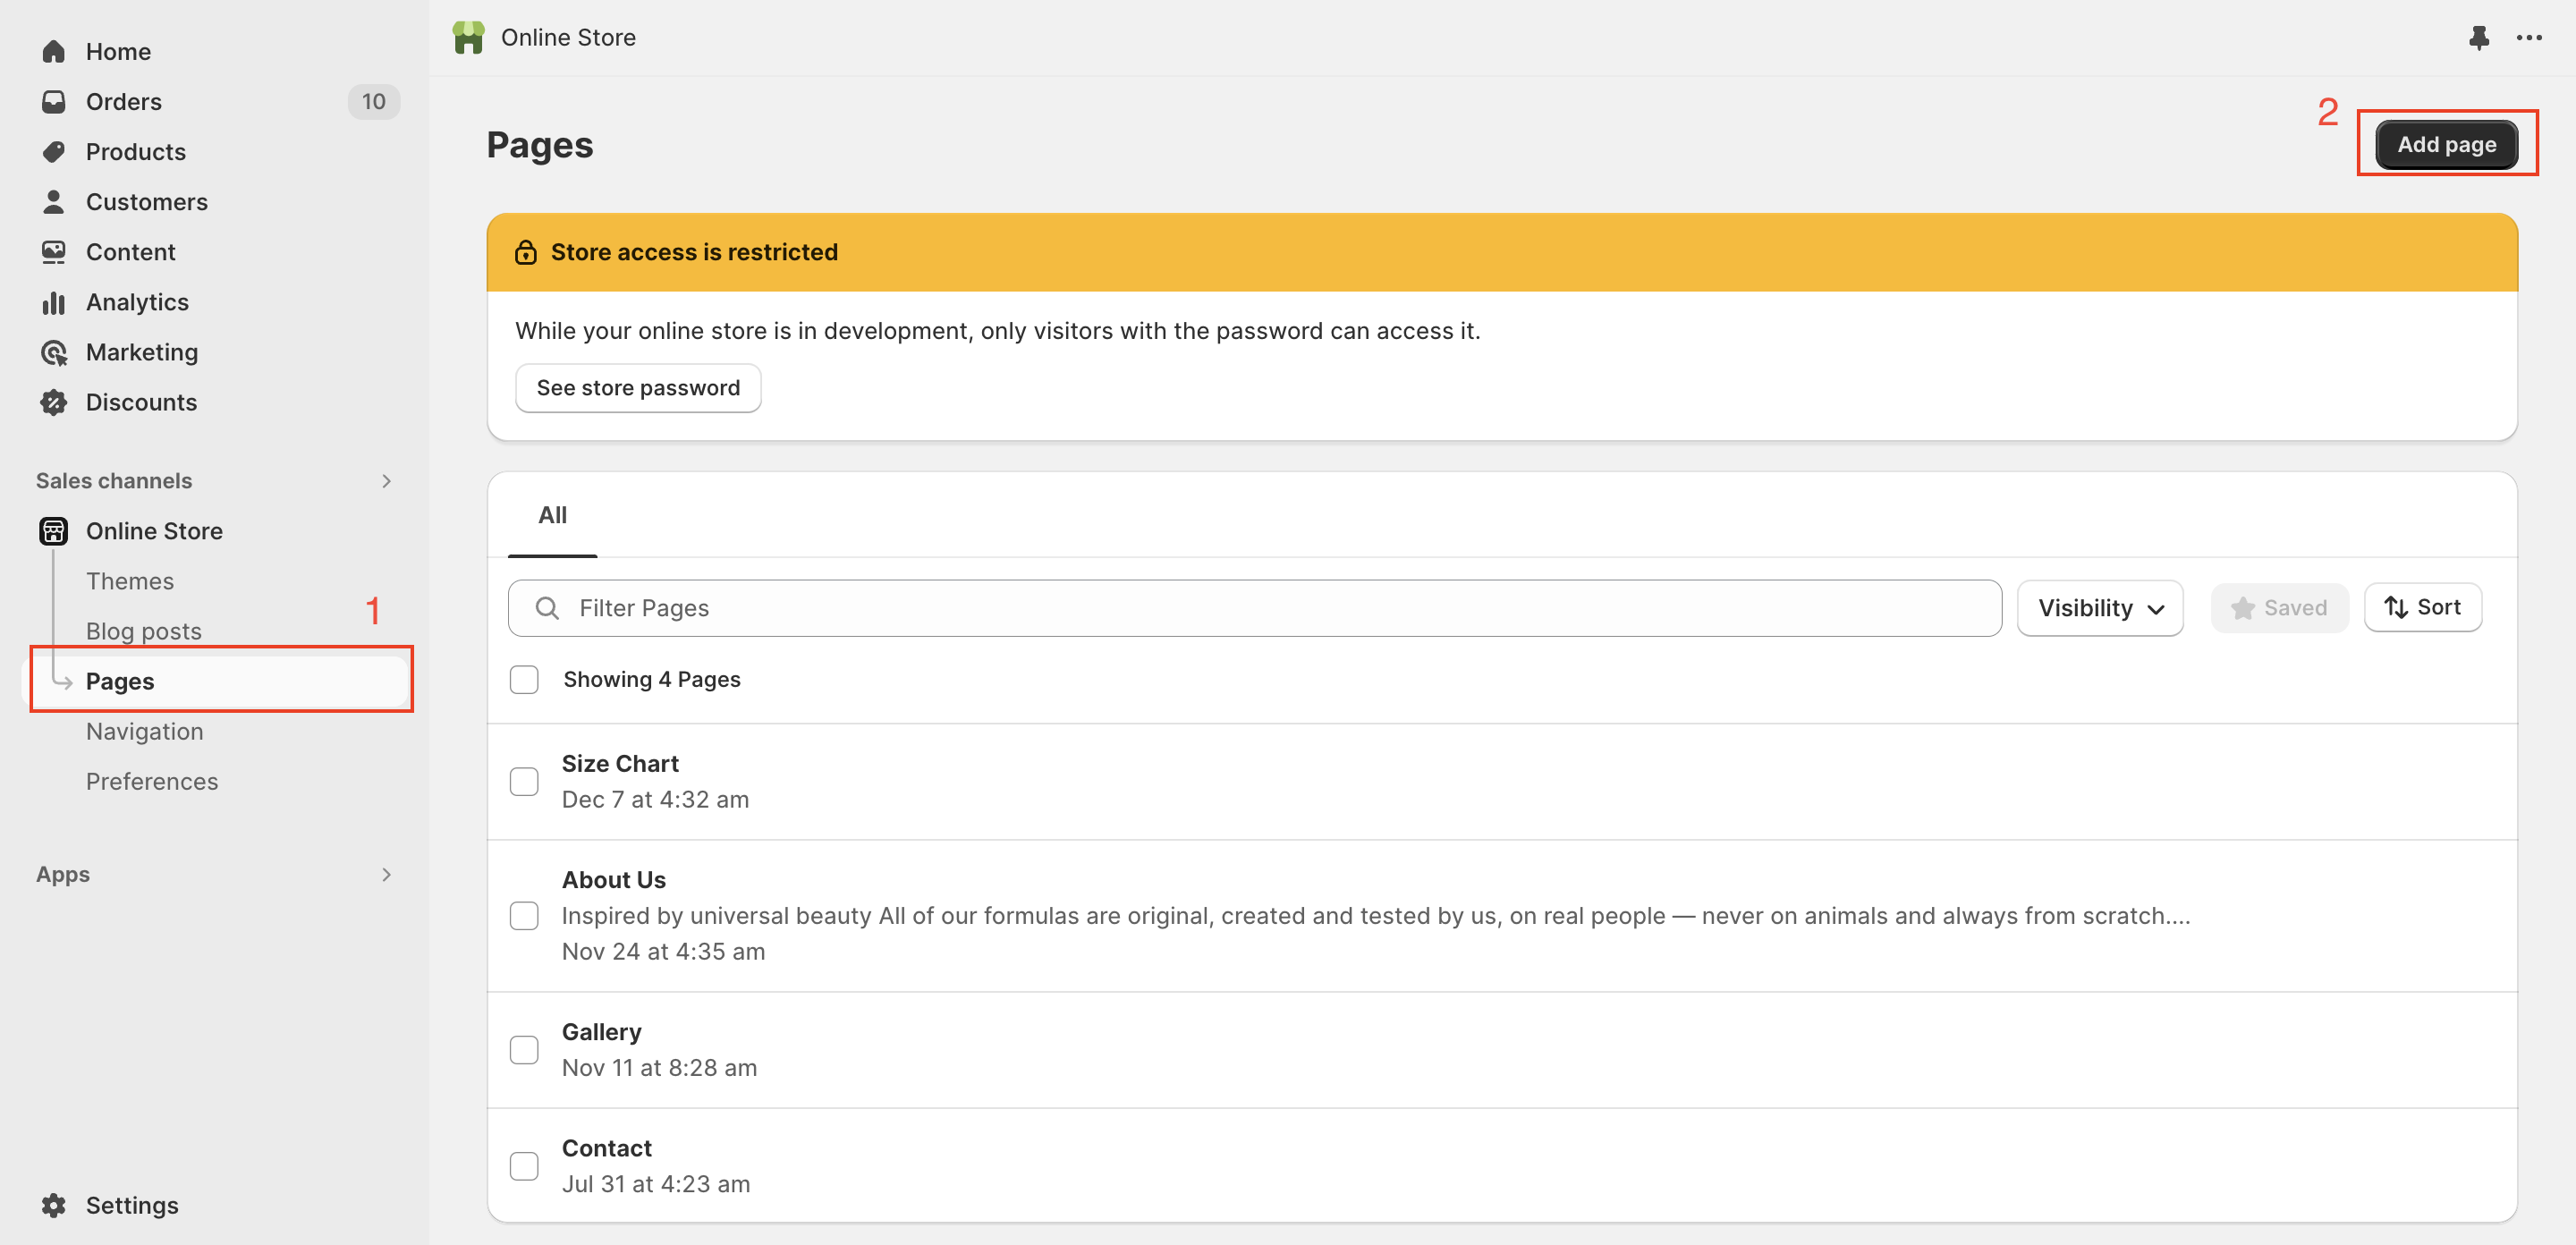Switch to the All tab
This screenshot has height=1245, width=2576.
coord(552,515)
